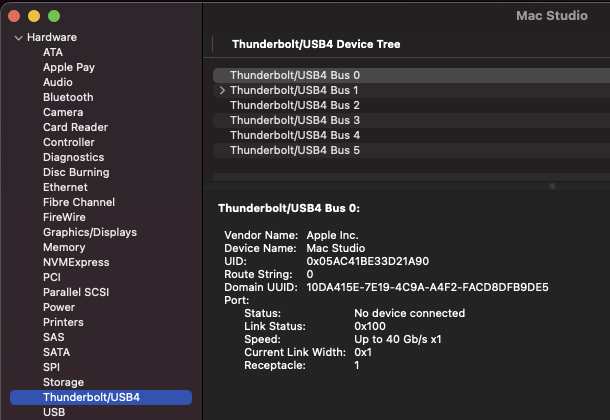Click the Link Status value 0x100

(x=370, y=326)
